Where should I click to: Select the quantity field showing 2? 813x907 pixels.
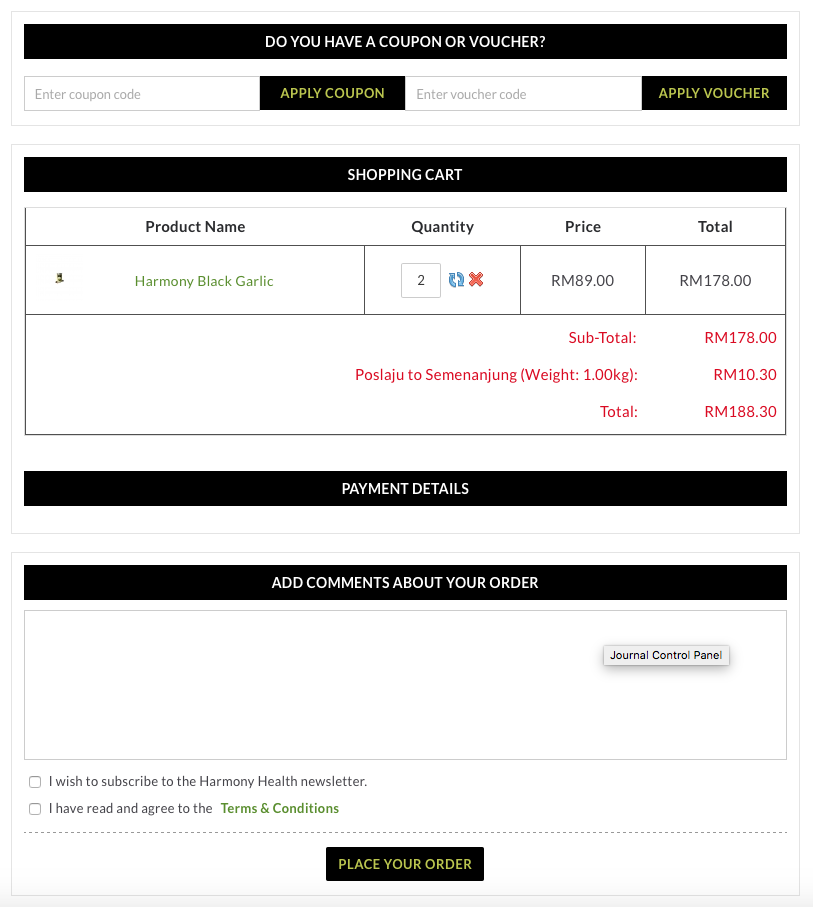click(x=421, y=280)
